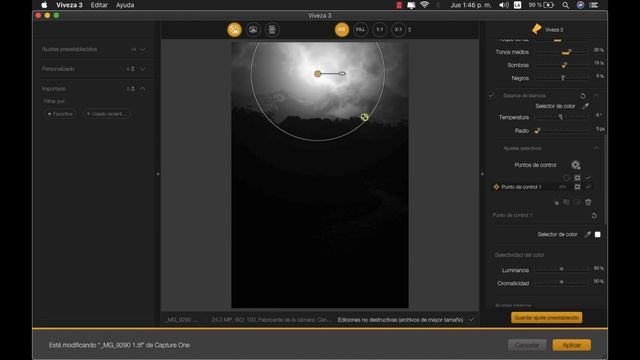This screenshot has width=640, height=360.
Task: Click Aplicar button
Action: pyautogui.click(x=571, y=345)
